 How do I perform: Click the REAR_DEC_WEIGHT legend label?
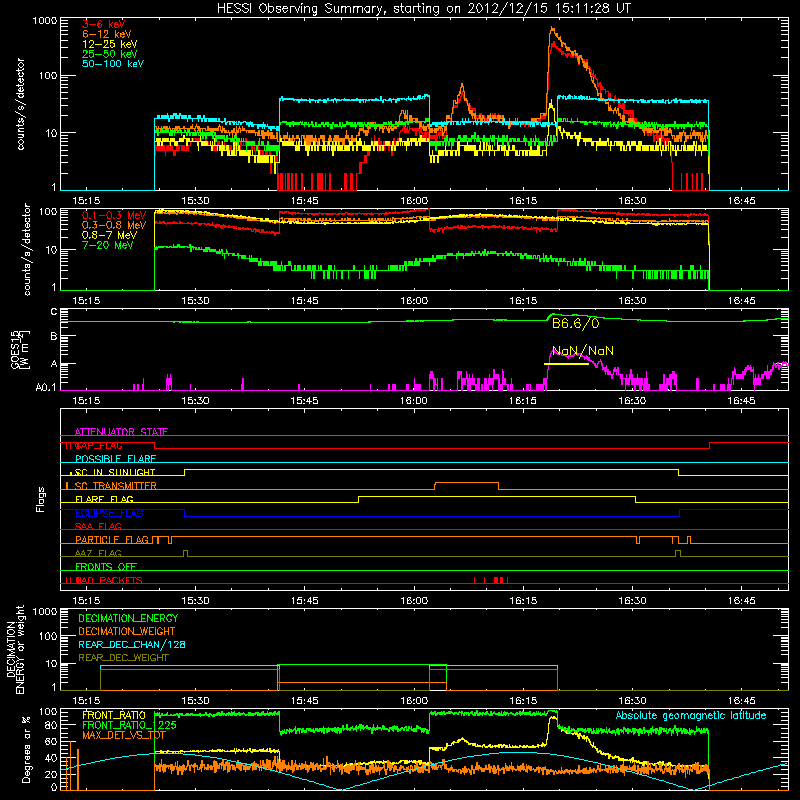[123, 658]
